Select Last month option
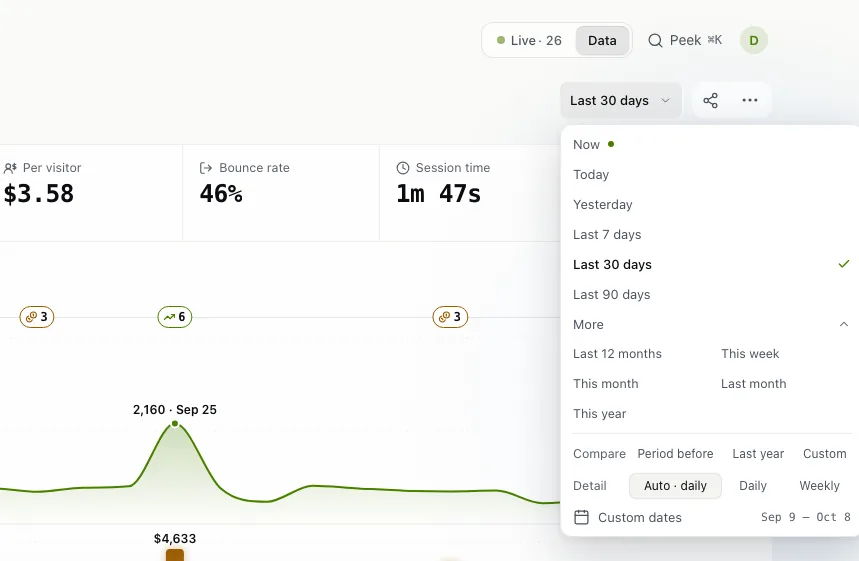This screenshot has width=859, height=561. coord(753,384)
